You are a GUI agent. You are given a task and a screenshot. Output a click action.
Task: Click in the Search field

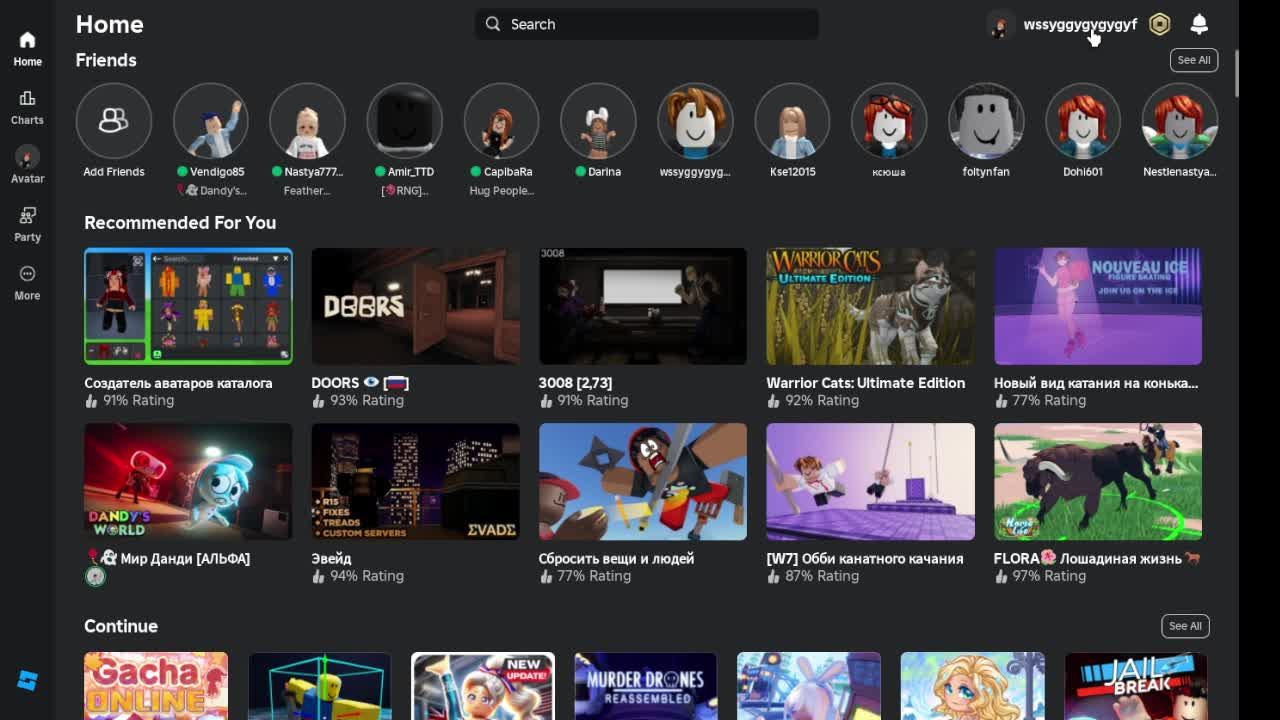tap(647, 24)
